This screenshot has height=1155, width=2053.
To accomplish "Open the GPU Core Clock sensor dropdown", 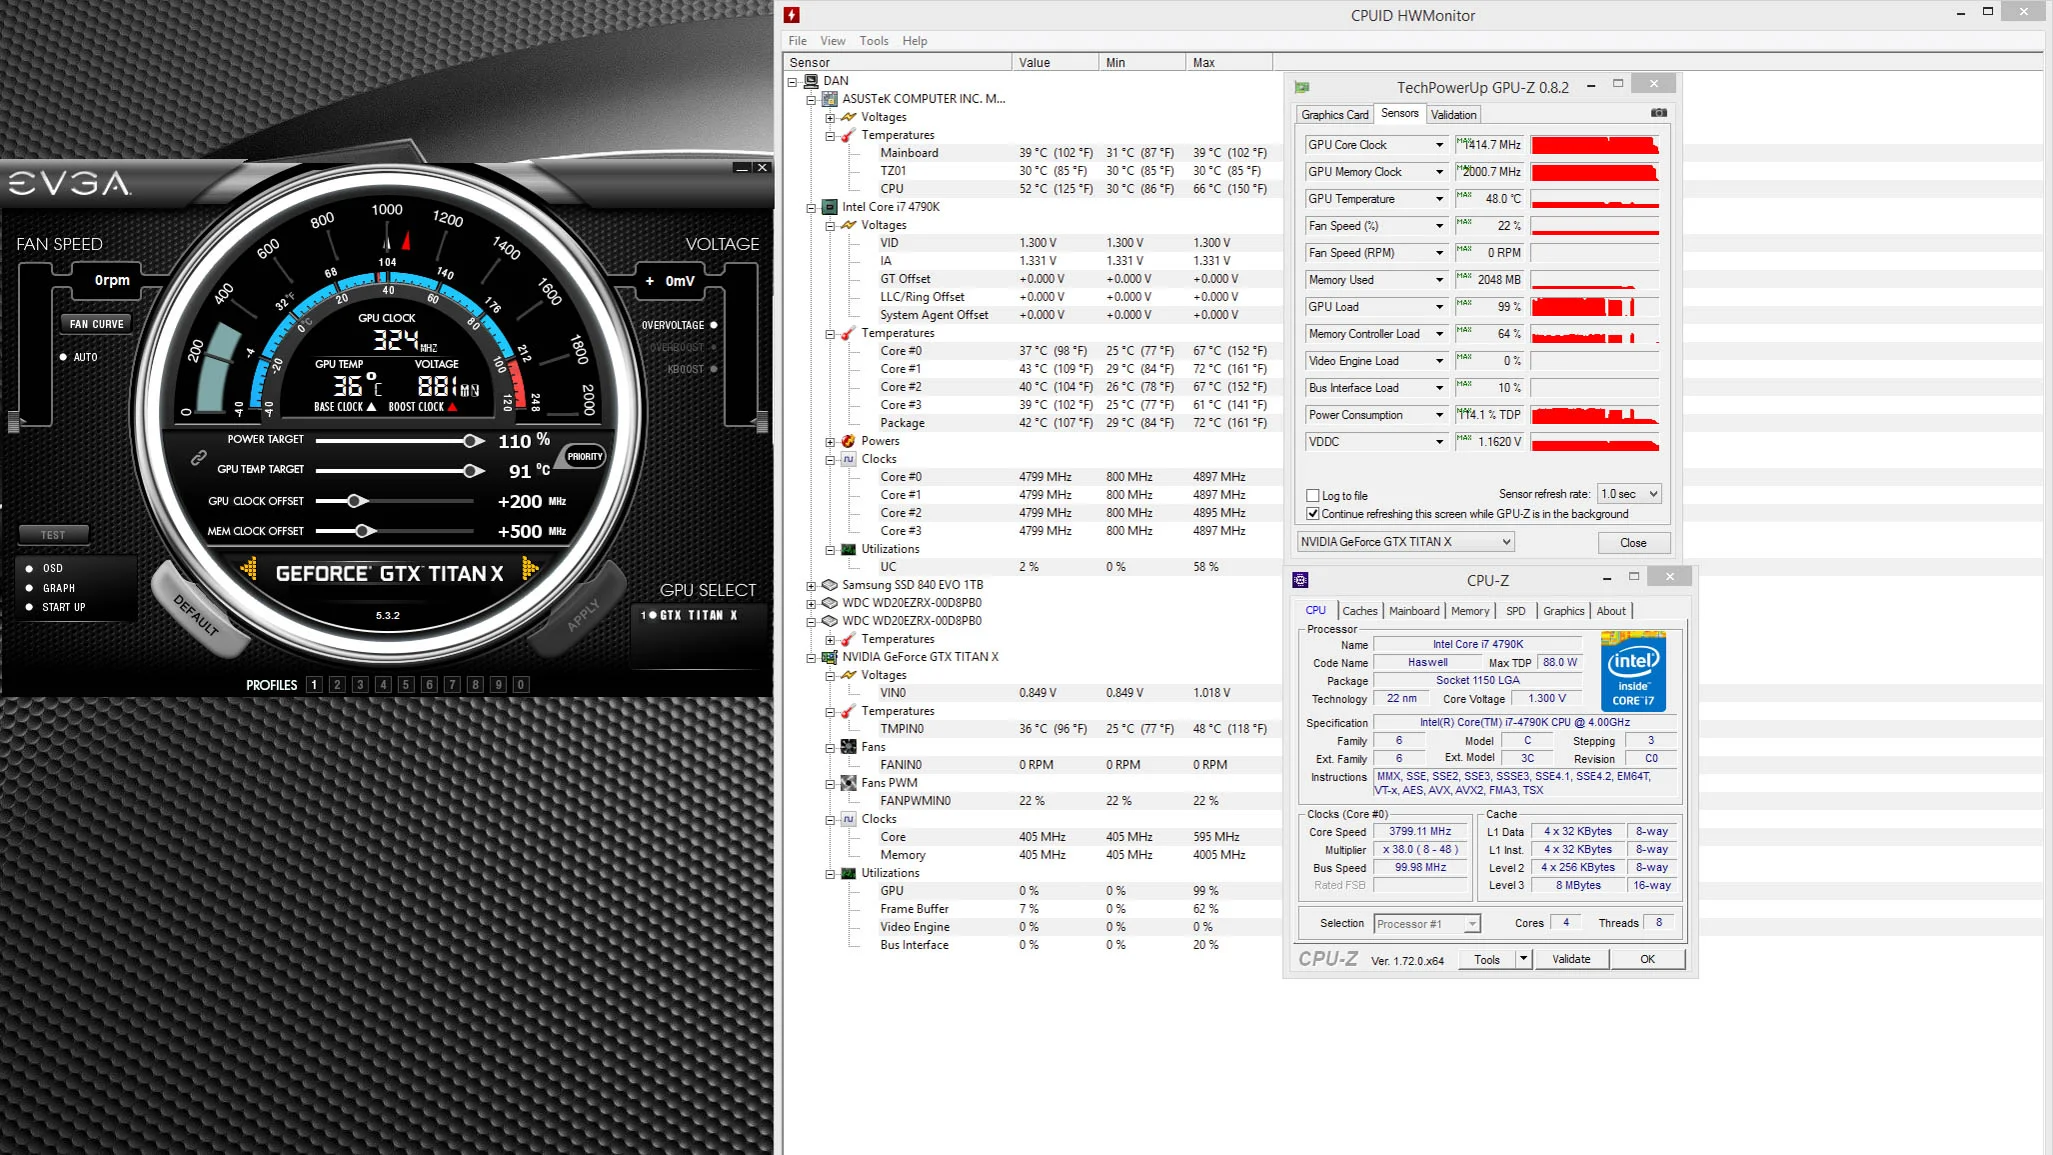I will [x=1439, y=145].
